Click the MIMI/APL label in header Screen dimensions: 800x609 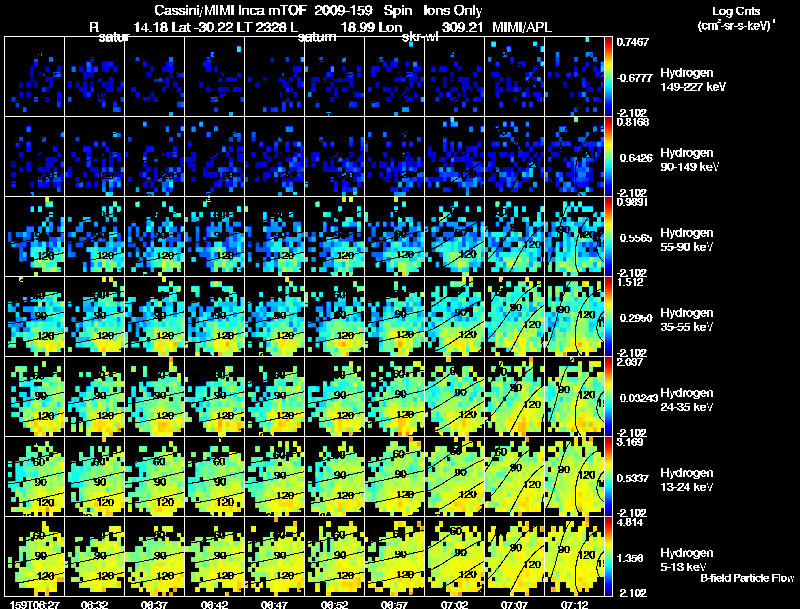[x=521, y=27]
